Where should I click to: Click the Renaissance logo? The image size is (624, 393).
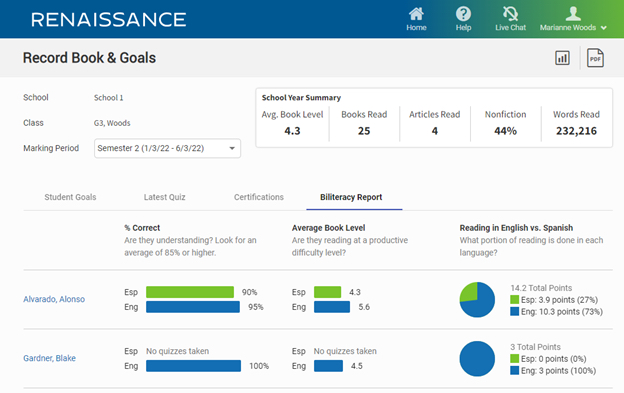coord(109,19)
